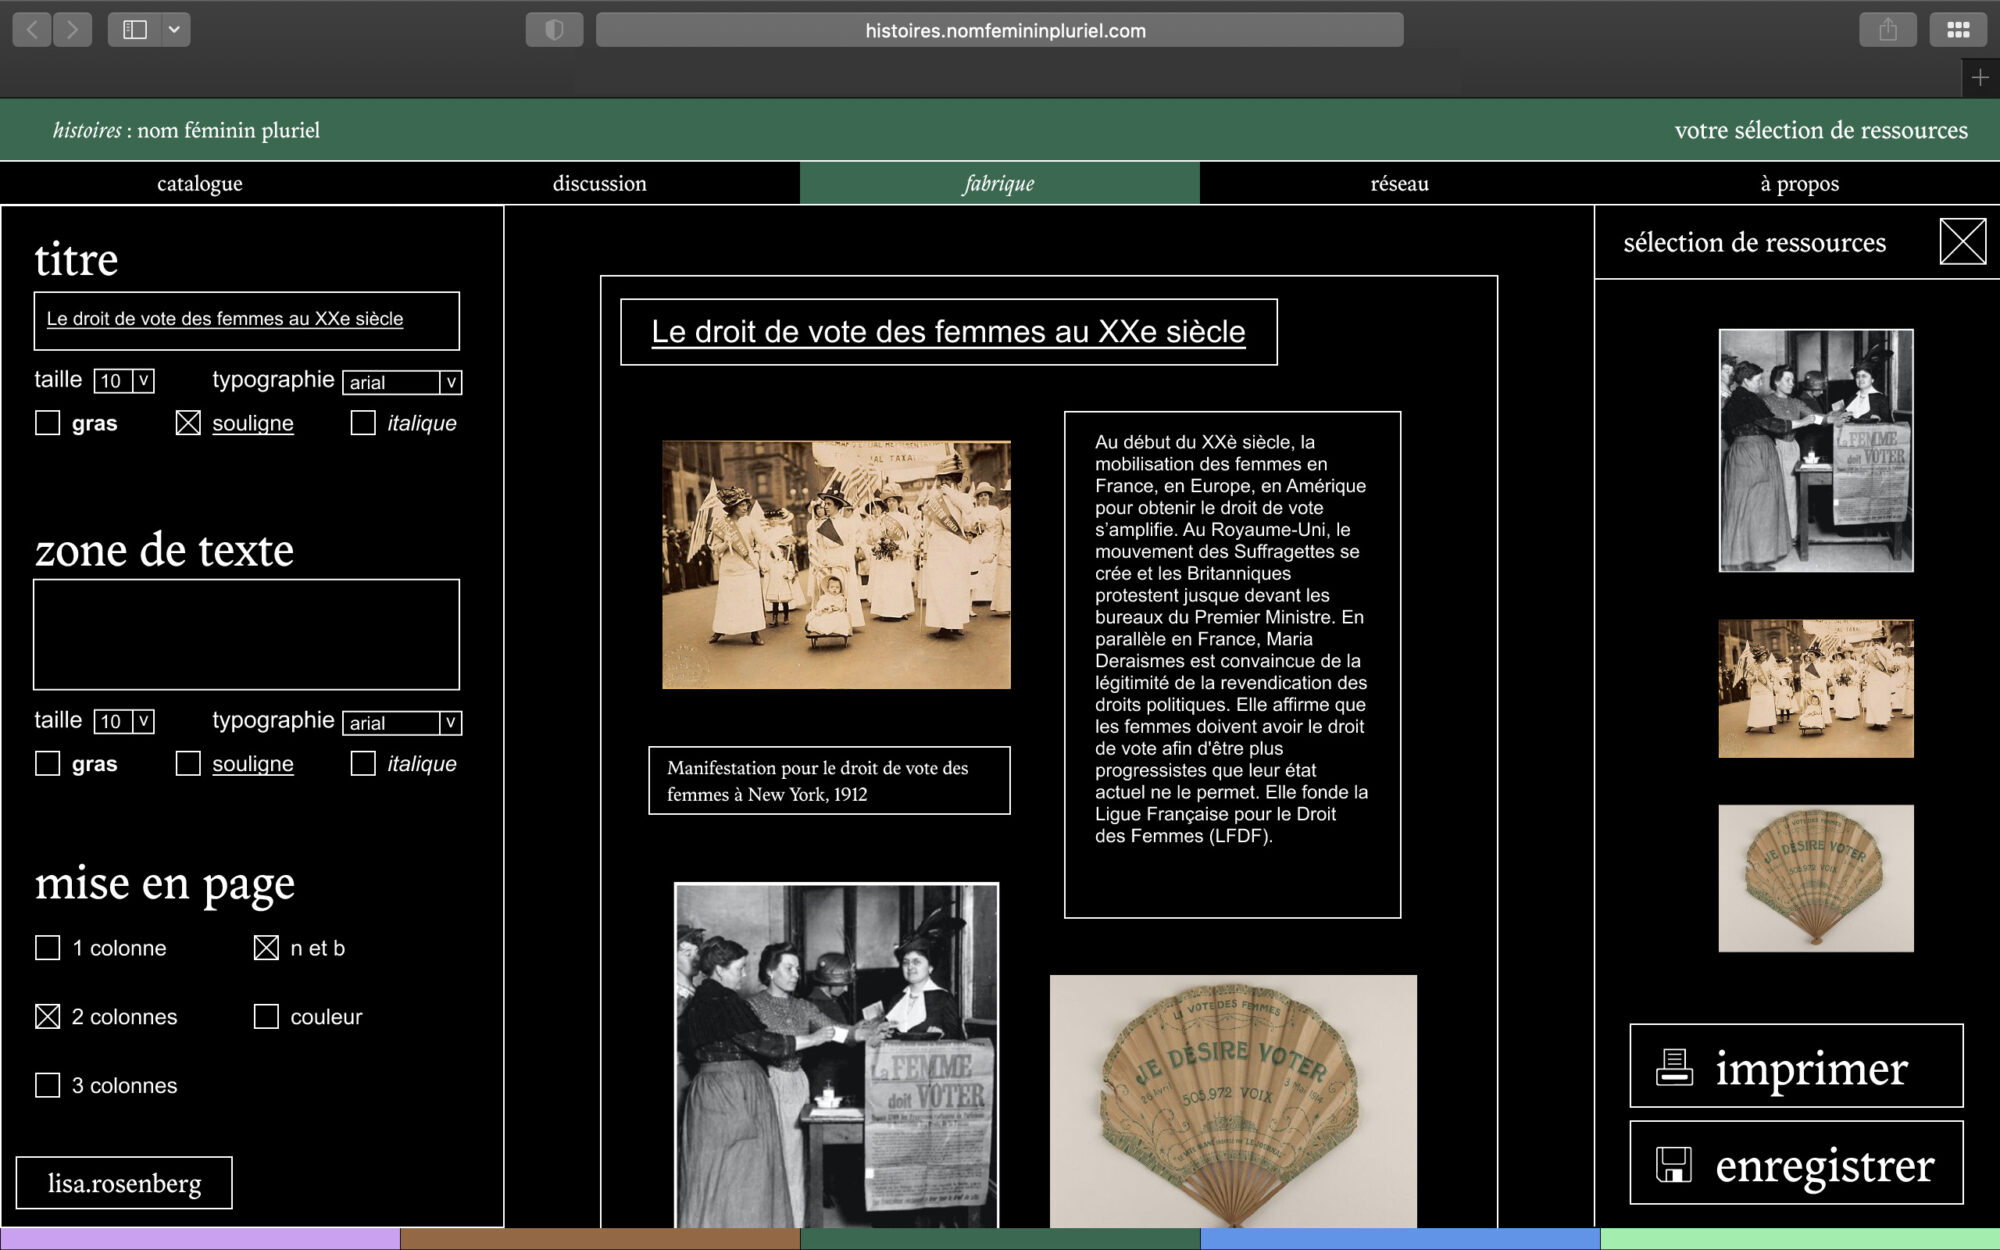
Task: Click the lisa.rosenberg user button
Action: 125,1183
